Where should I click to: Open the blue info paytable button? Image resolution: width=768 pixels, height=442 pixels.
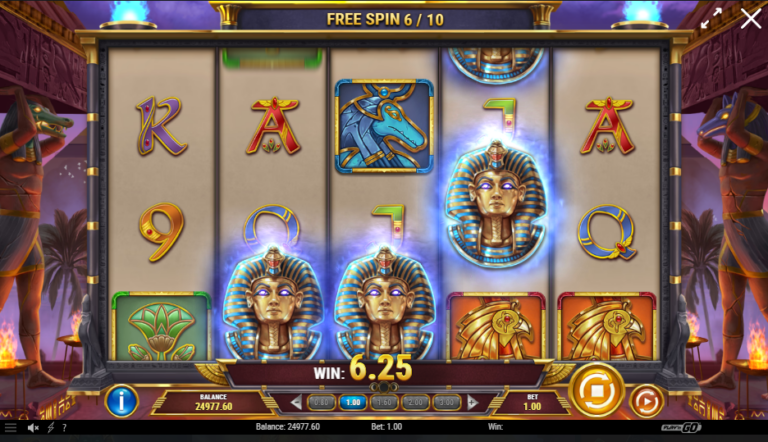point(121,401)
